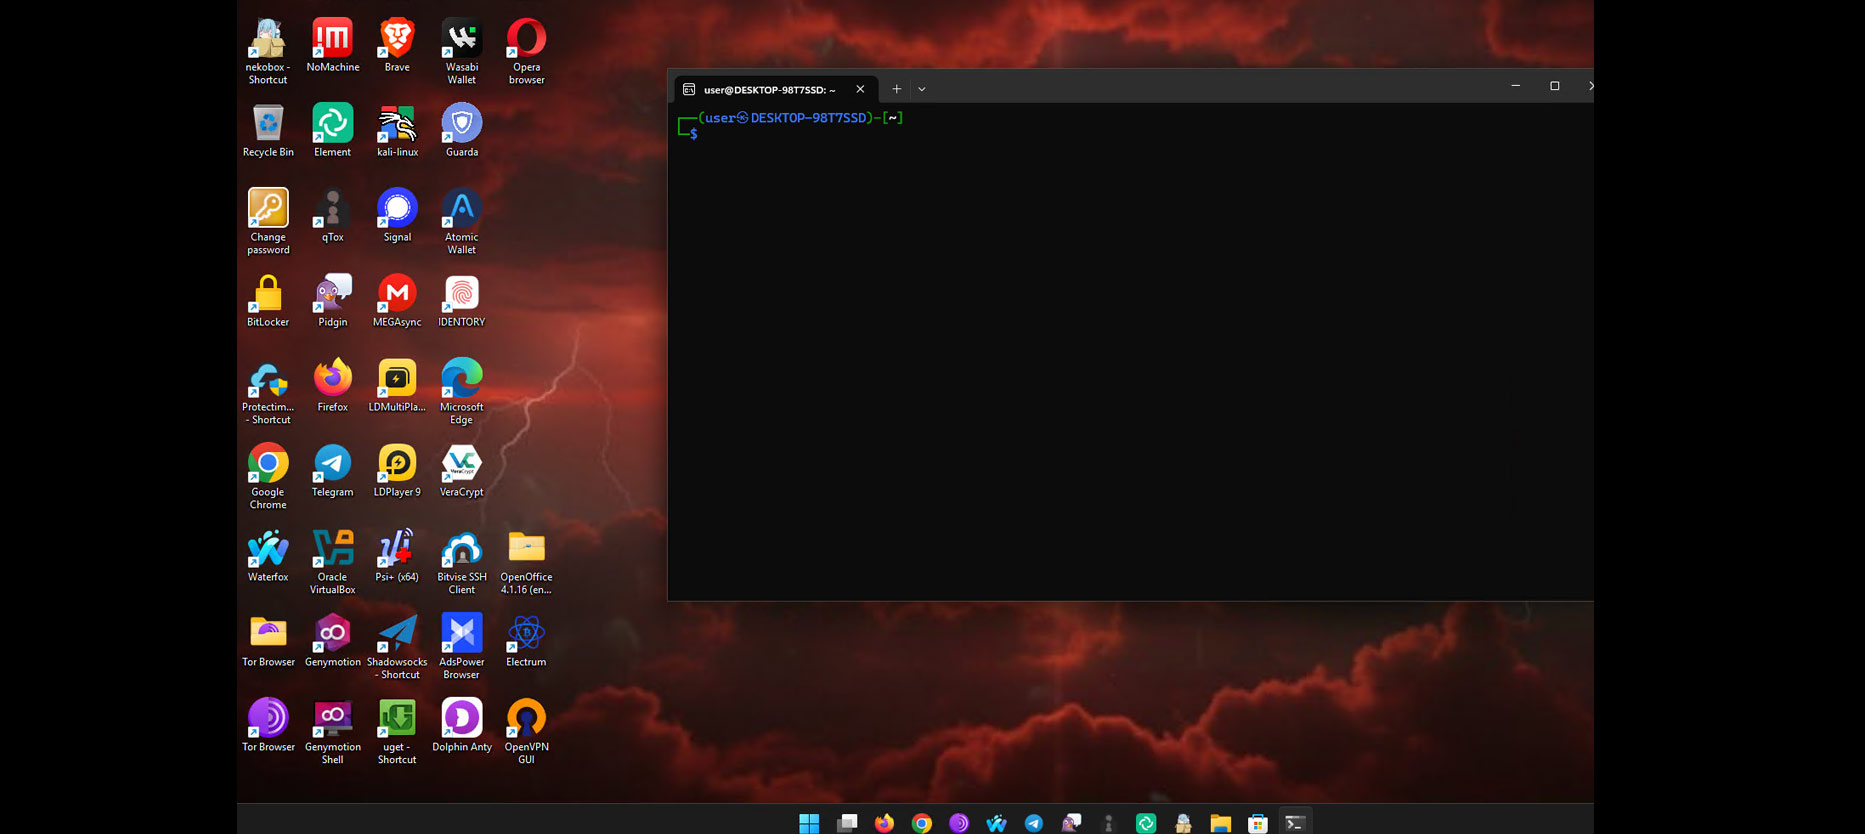Screen dimensions: 1865x834
Task: Select the kali-linux desktop shortcut
Action: pos(397,131)
